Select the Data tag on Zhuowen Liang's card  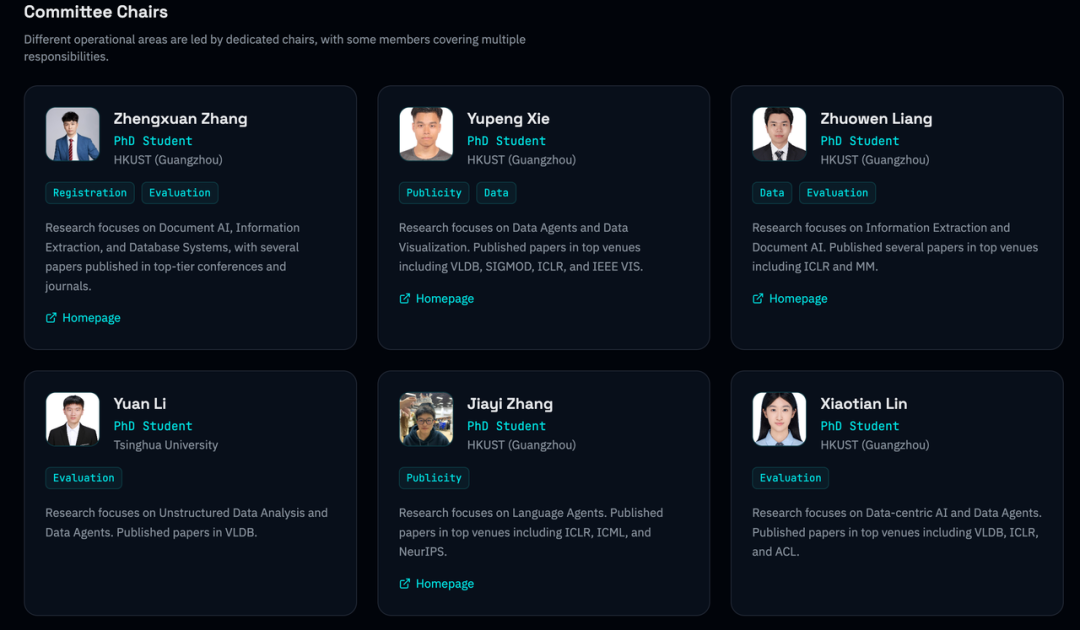tap(772, 193)
